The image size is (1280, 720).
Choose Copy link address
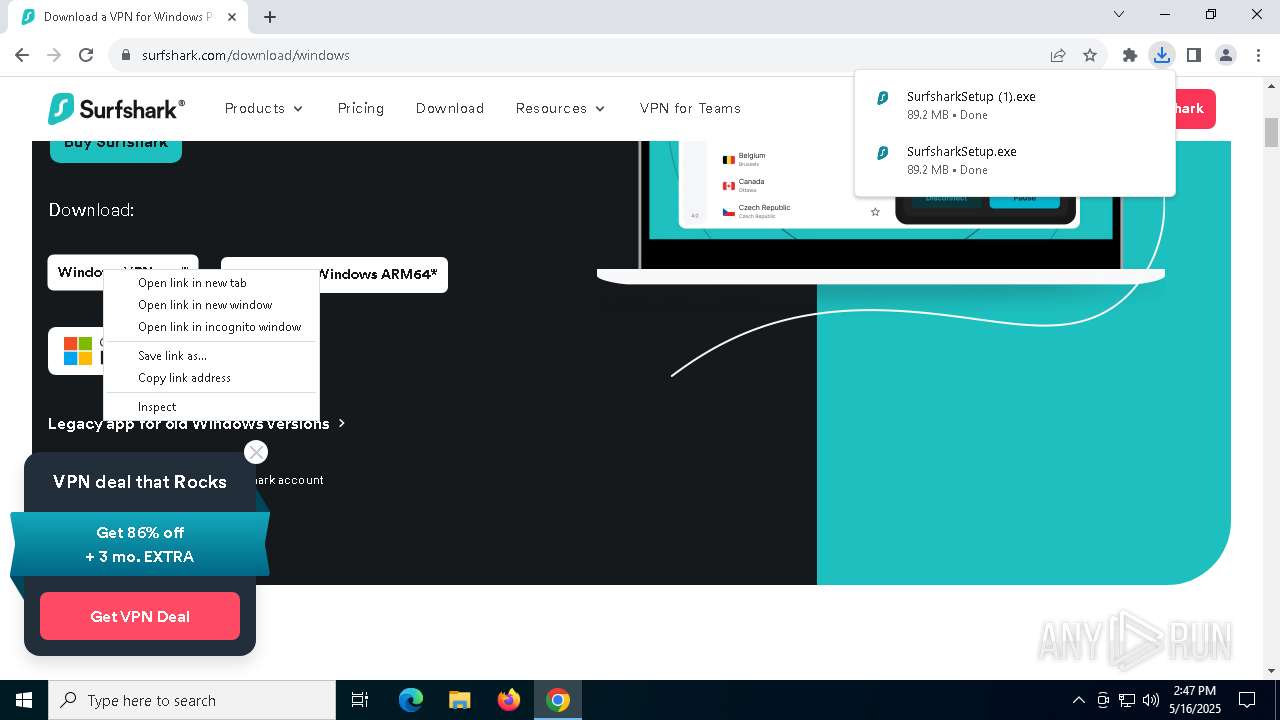pyautogui.click(x=211, y=378)
